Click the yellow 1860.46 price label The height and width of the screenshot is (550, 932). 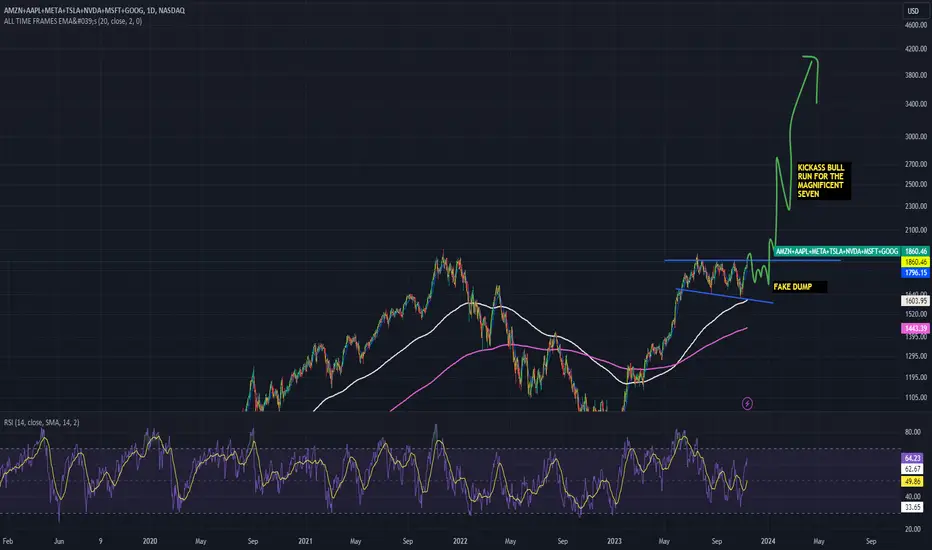point(915,262)
